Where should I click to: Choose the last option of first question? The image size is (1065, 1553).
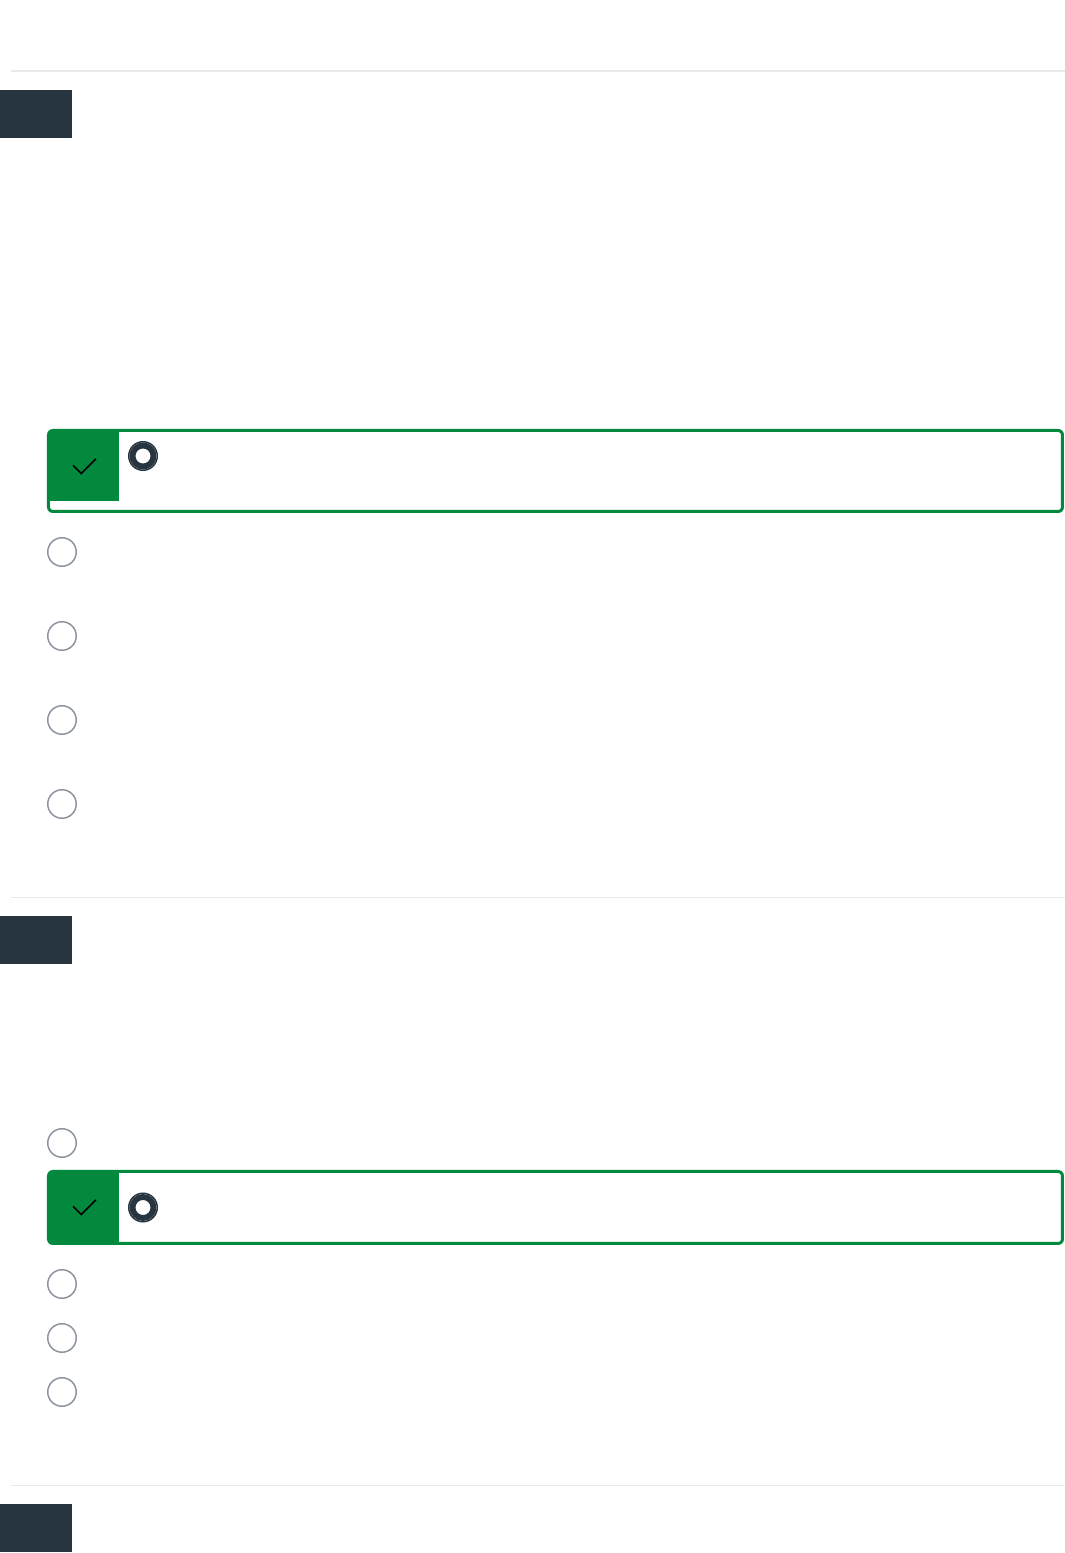click(62, 804)
